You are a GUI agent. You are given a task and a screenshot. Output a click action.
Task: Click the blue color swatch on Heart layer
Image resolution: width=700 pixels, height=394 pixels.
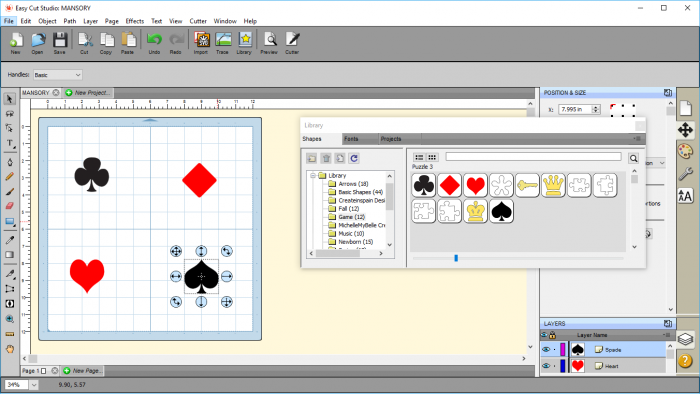[563, 366]
